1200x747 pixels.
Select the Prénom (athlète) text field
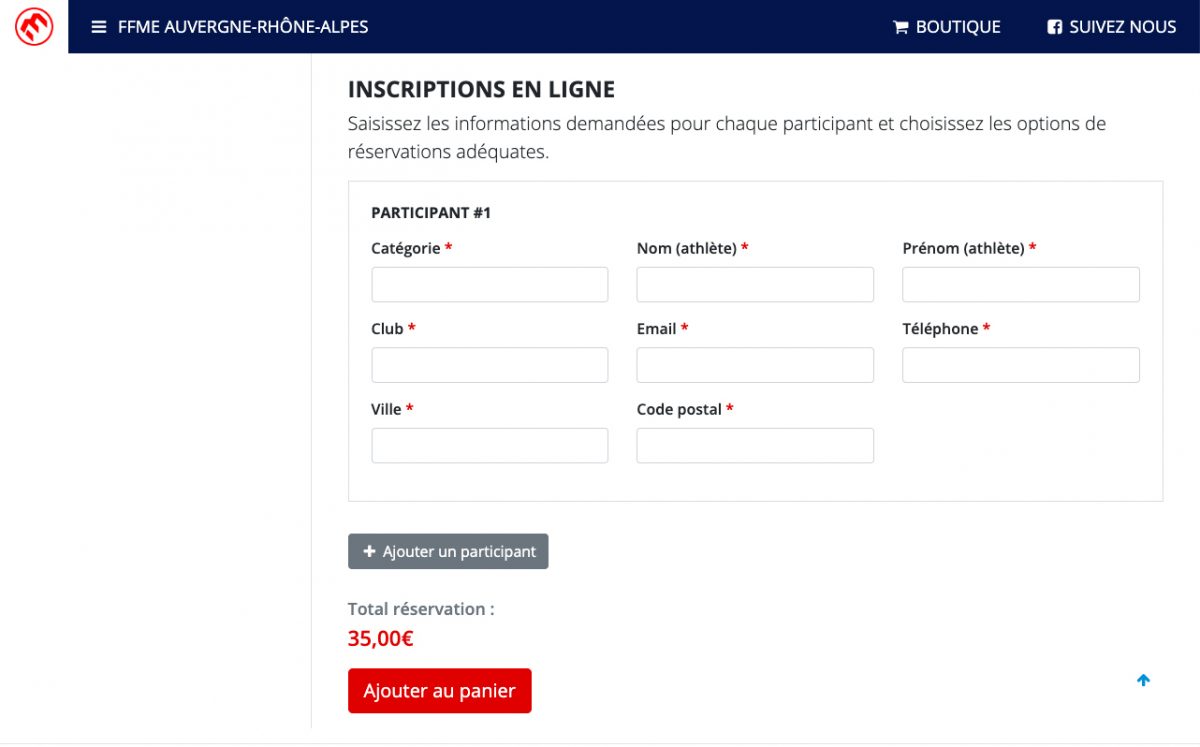tap(1020, 285)
